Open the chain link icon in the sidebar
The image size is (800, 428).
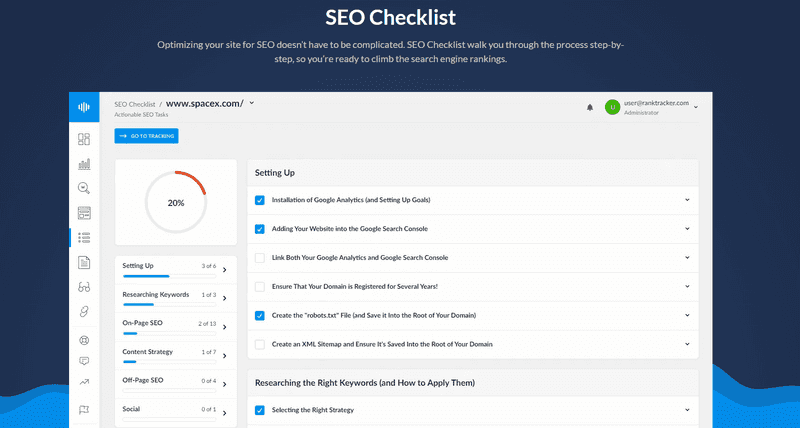[x=84, y=311]
